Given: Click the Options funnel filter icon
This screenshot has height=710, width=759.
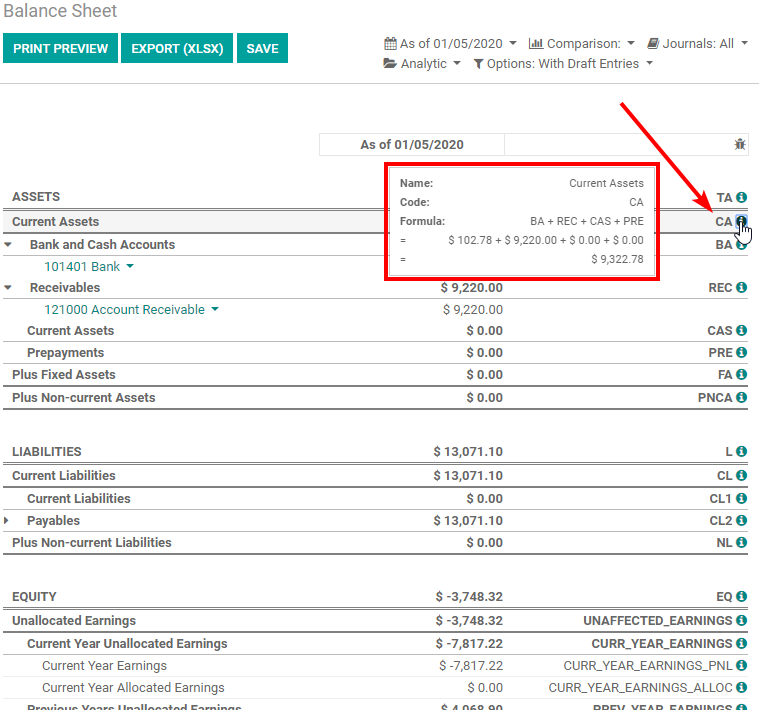Looking at the screenshot, I should pyautogui.click(x=478, y=64).
